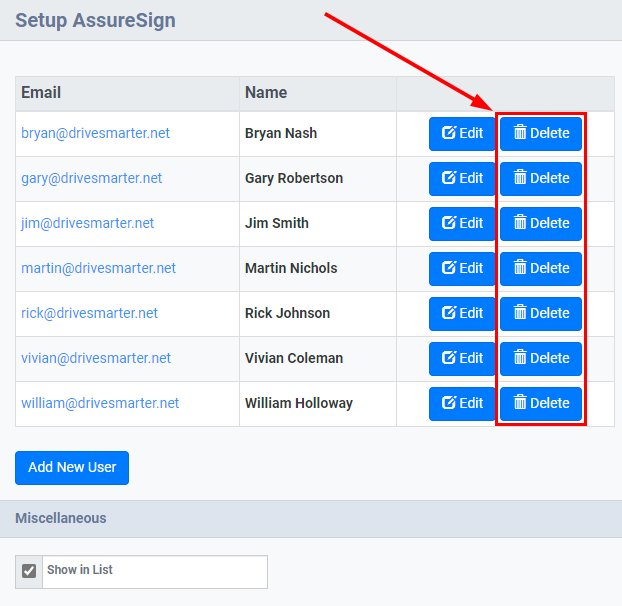Click trash icon for Vivian Coleman
This screenshot has height=606, width=622.
520,357
